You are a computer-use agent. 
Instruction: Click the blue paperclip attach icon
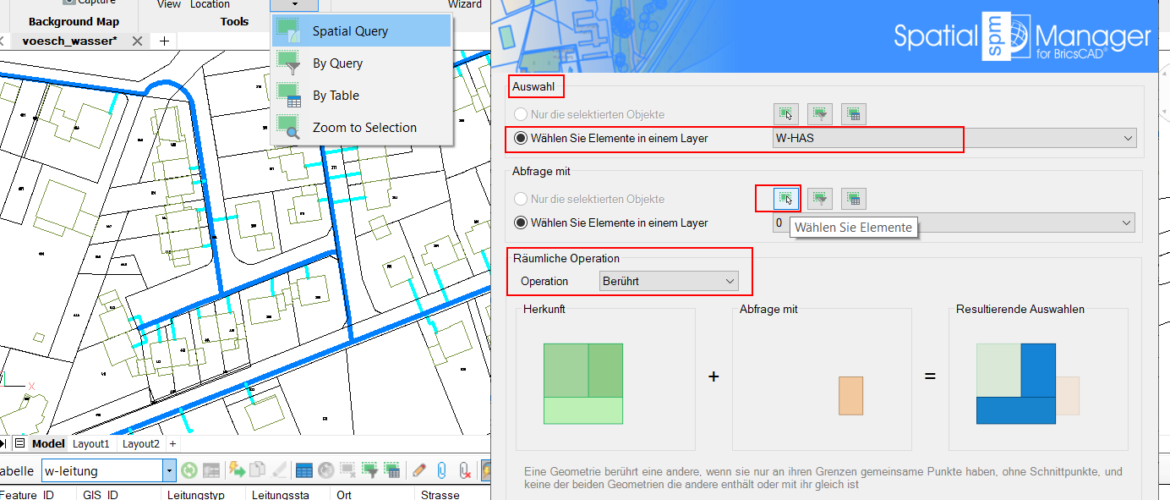click(x=441, y=470)
